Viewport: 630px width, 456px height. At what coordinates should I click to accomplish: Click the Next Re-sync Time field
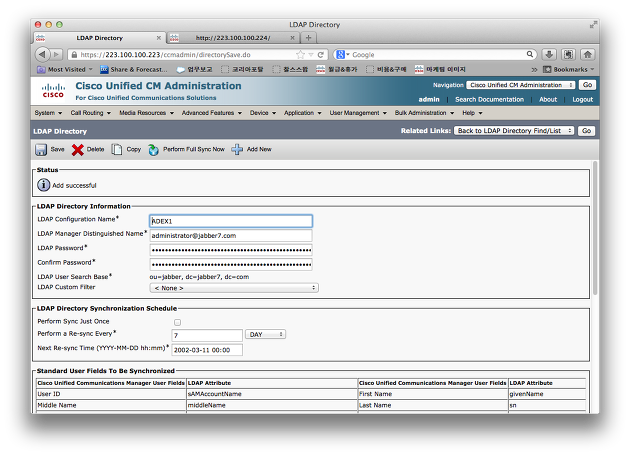click(207, 350)
